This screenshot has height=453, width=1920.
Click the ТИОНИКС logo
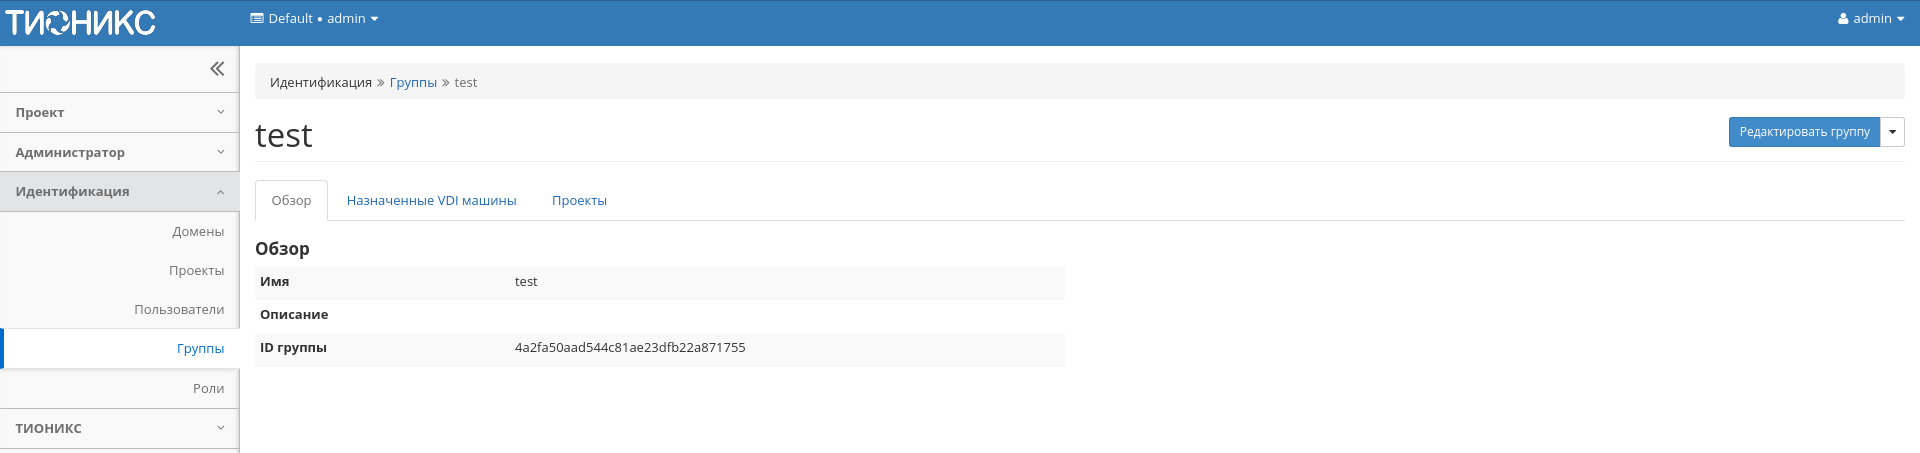tap(81, 22)
